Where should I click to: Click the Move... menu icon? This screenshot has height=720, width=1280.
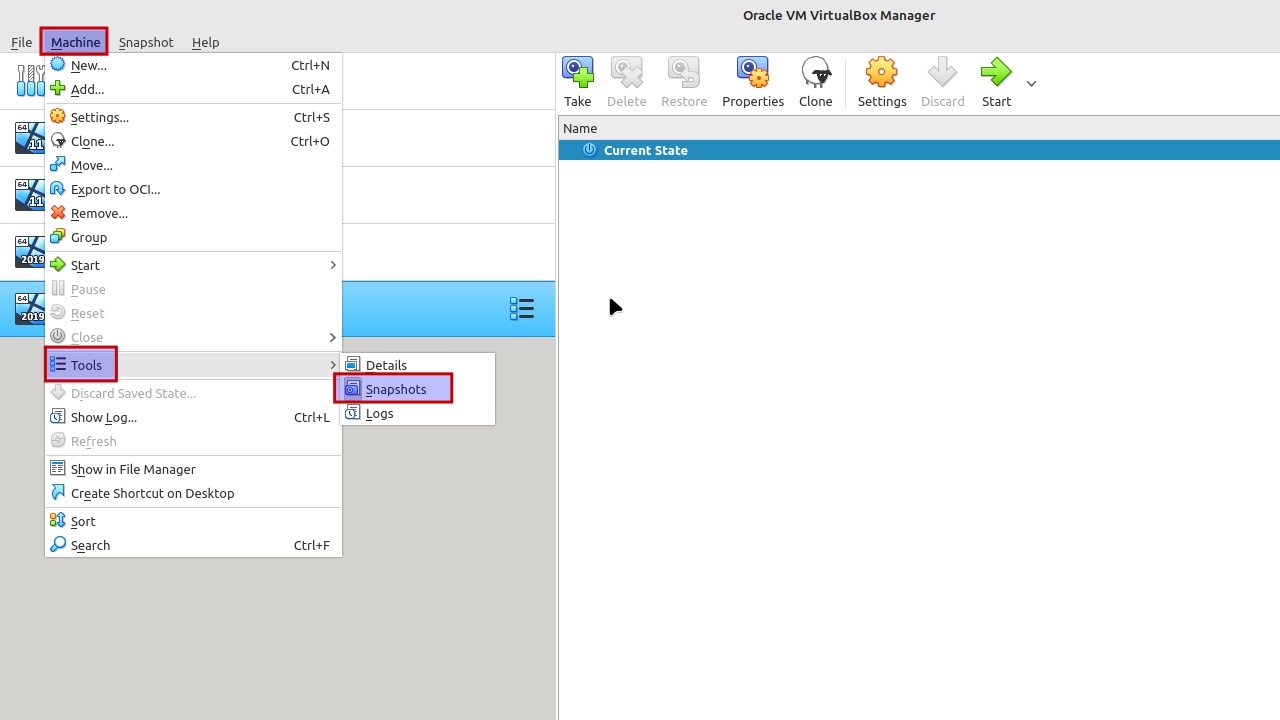click(58, 165)
